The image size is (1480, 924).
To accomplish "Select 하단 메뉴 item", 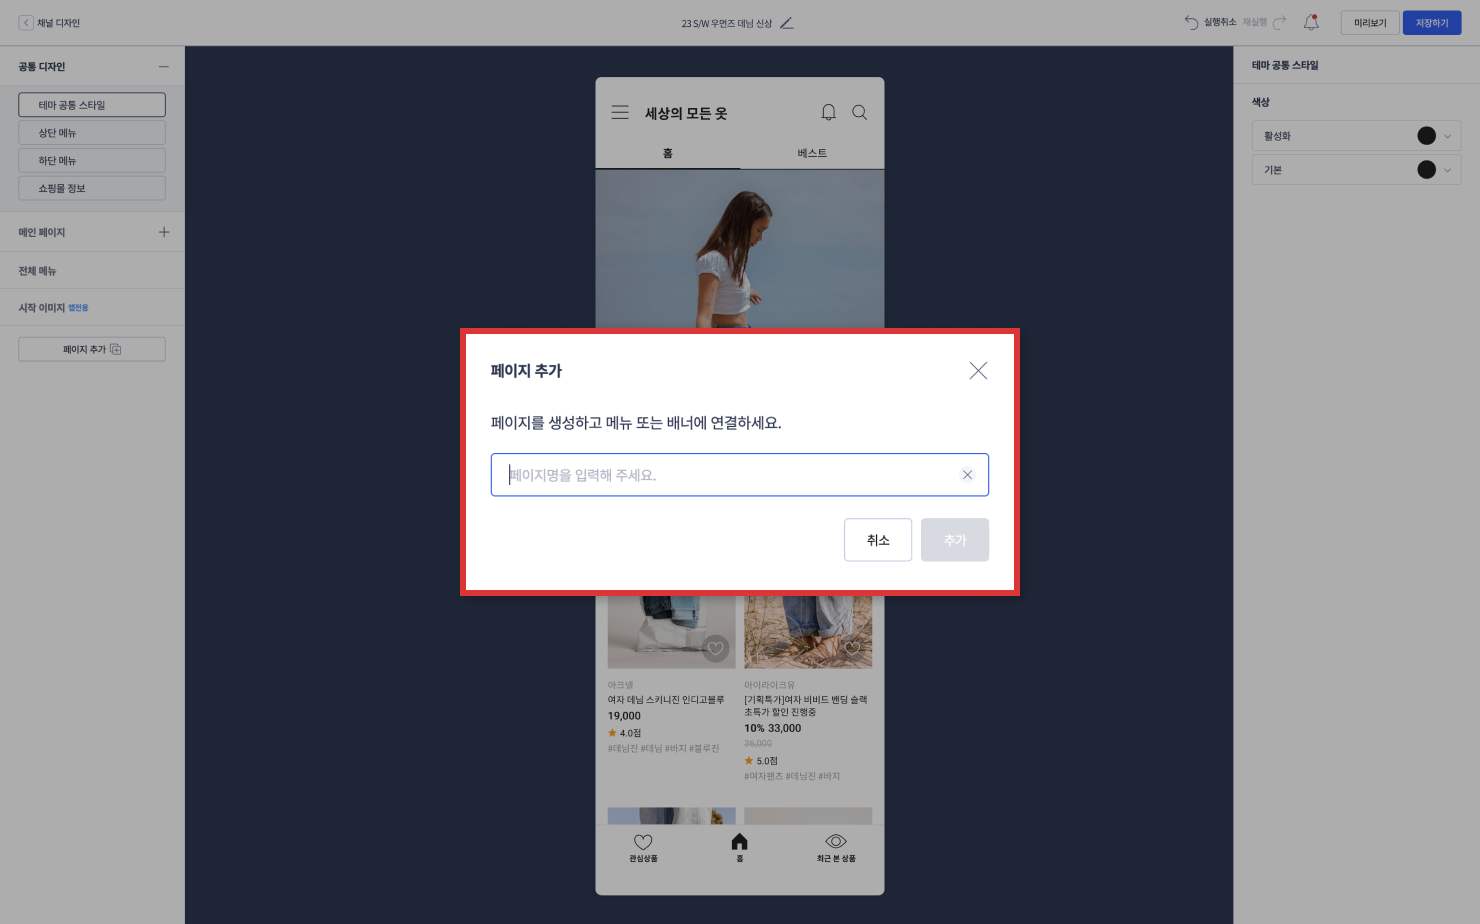I will (92, 160).
